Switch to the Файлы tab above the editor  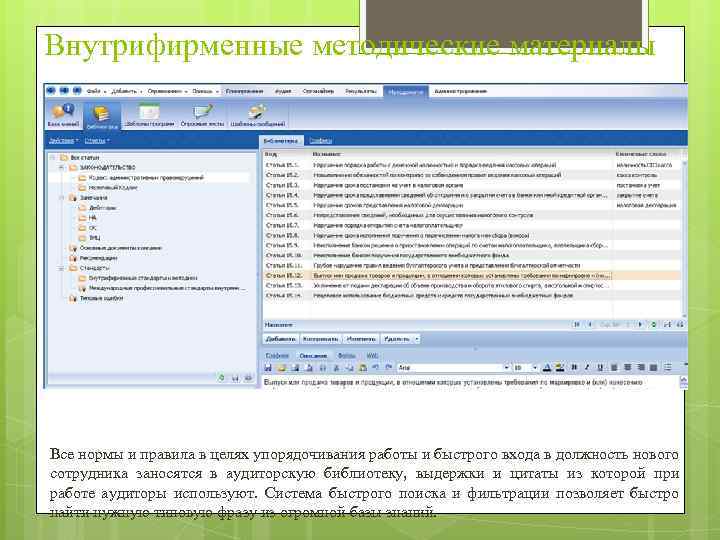point(346,356)
